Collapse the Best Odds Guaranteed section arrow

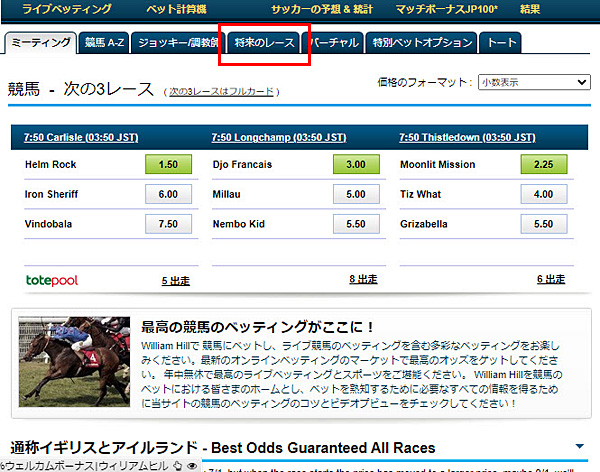tap(579, 446)
